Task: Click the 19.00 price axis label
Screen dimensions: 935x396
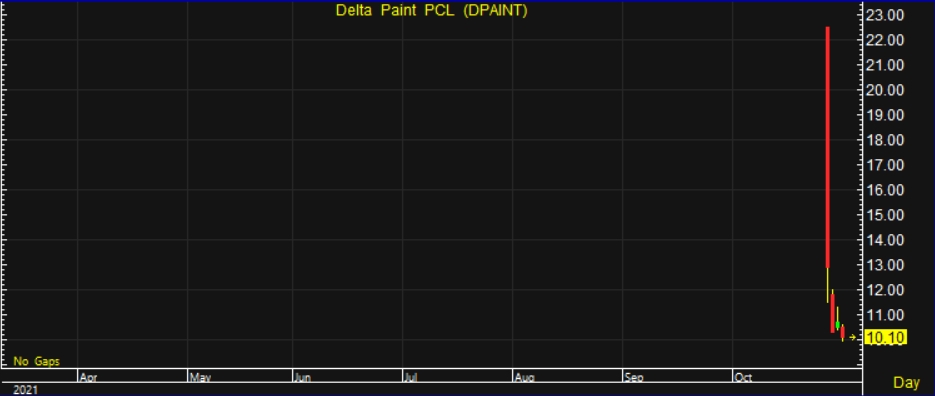Action: click(884, 115)
